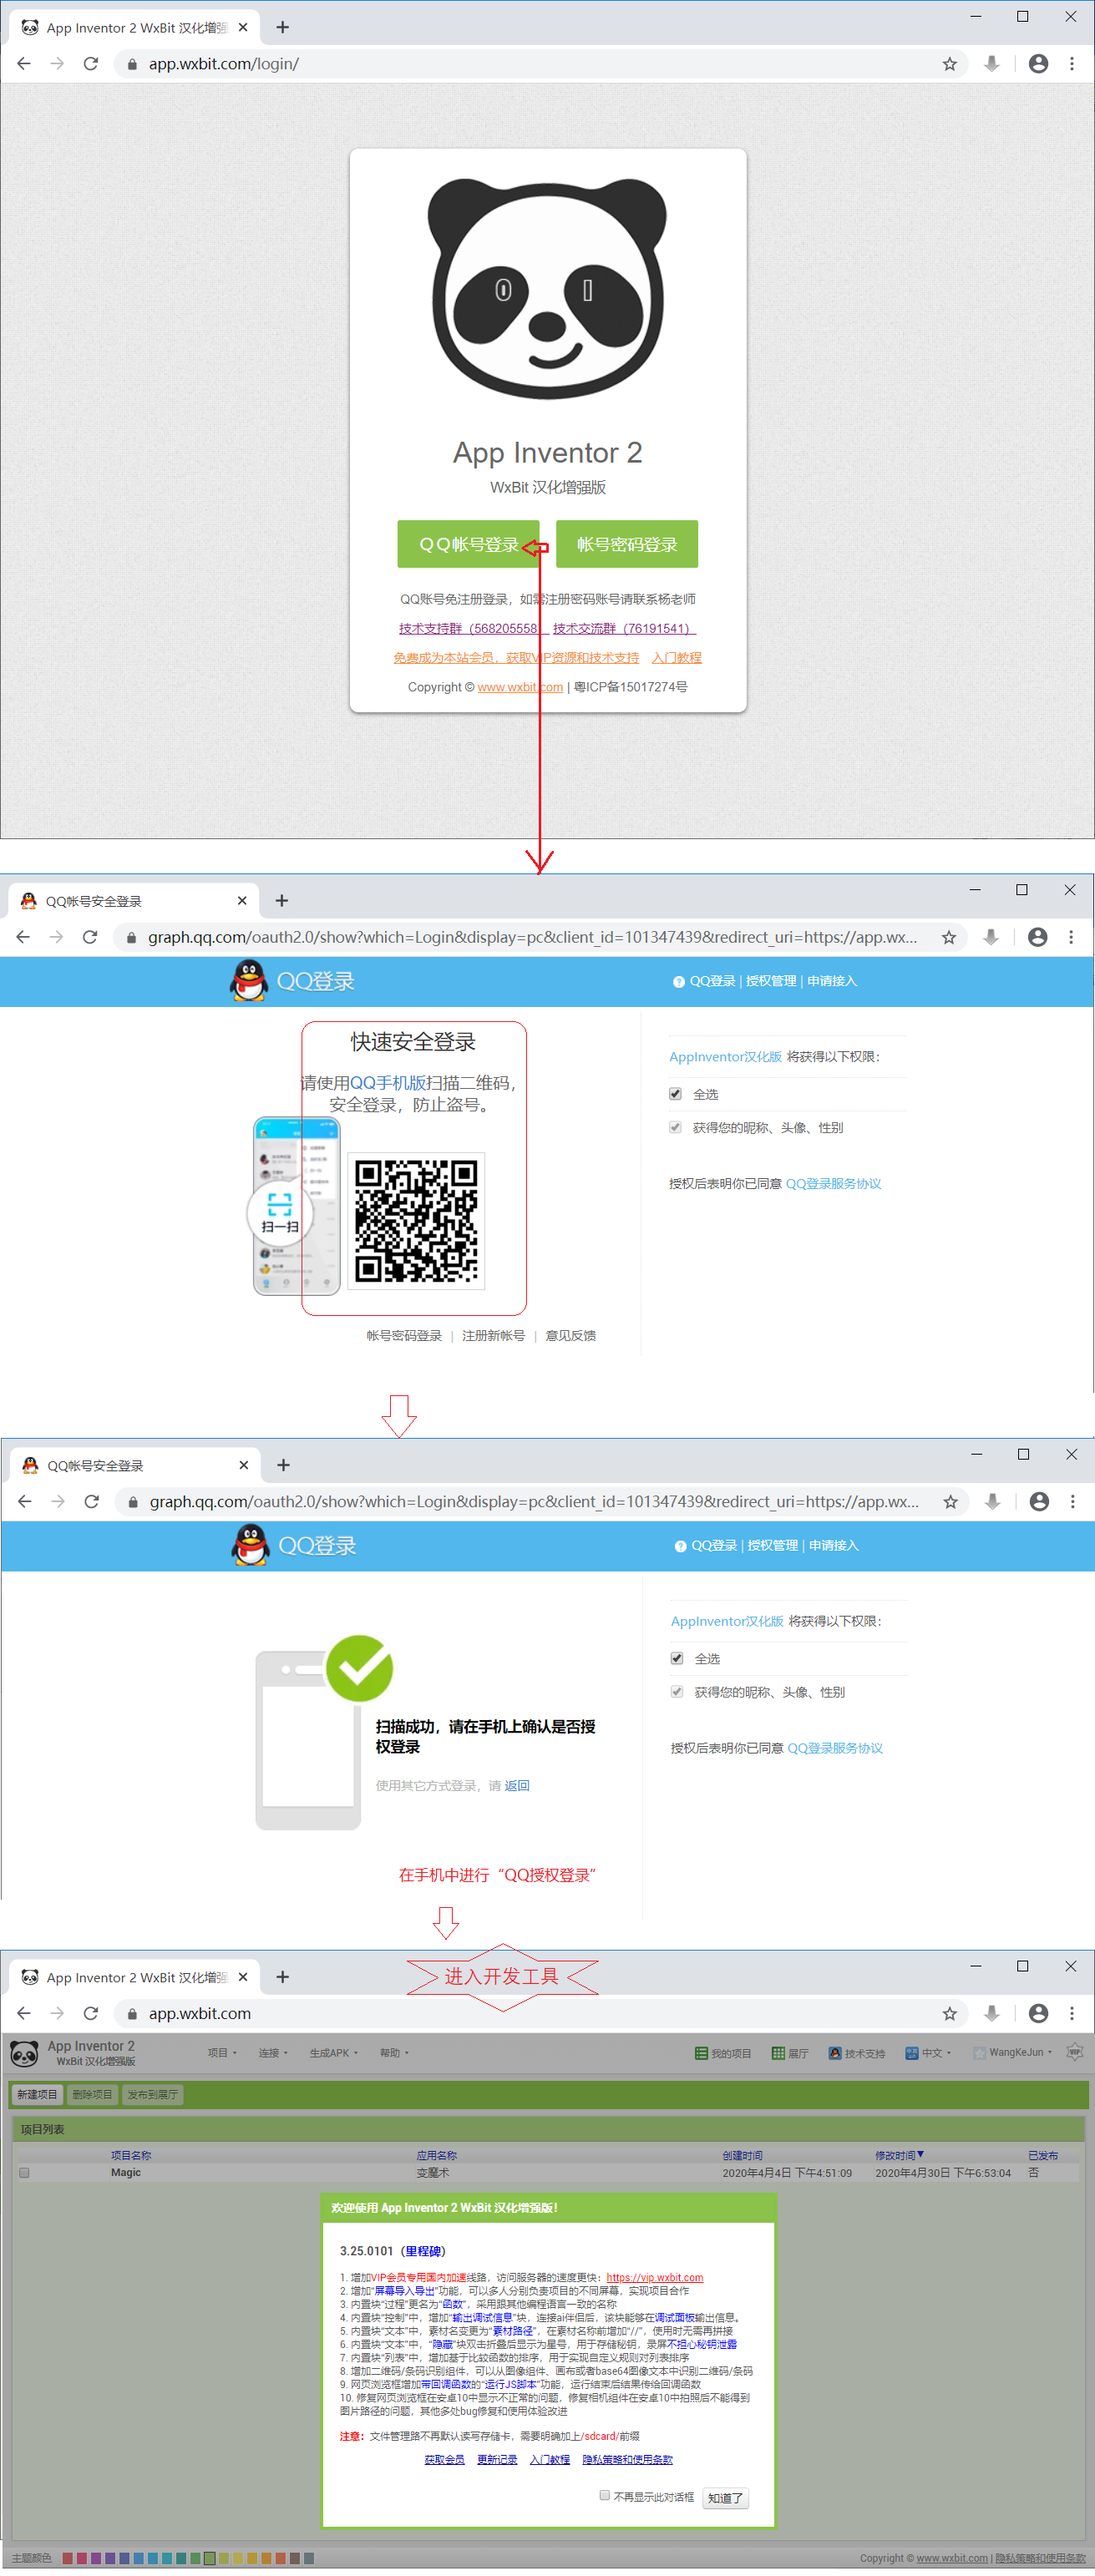1095x2576 pixels.
Task: Toggle the 全选 checkbox in the scan-success QQ window
Action: tap(677, 1659)
